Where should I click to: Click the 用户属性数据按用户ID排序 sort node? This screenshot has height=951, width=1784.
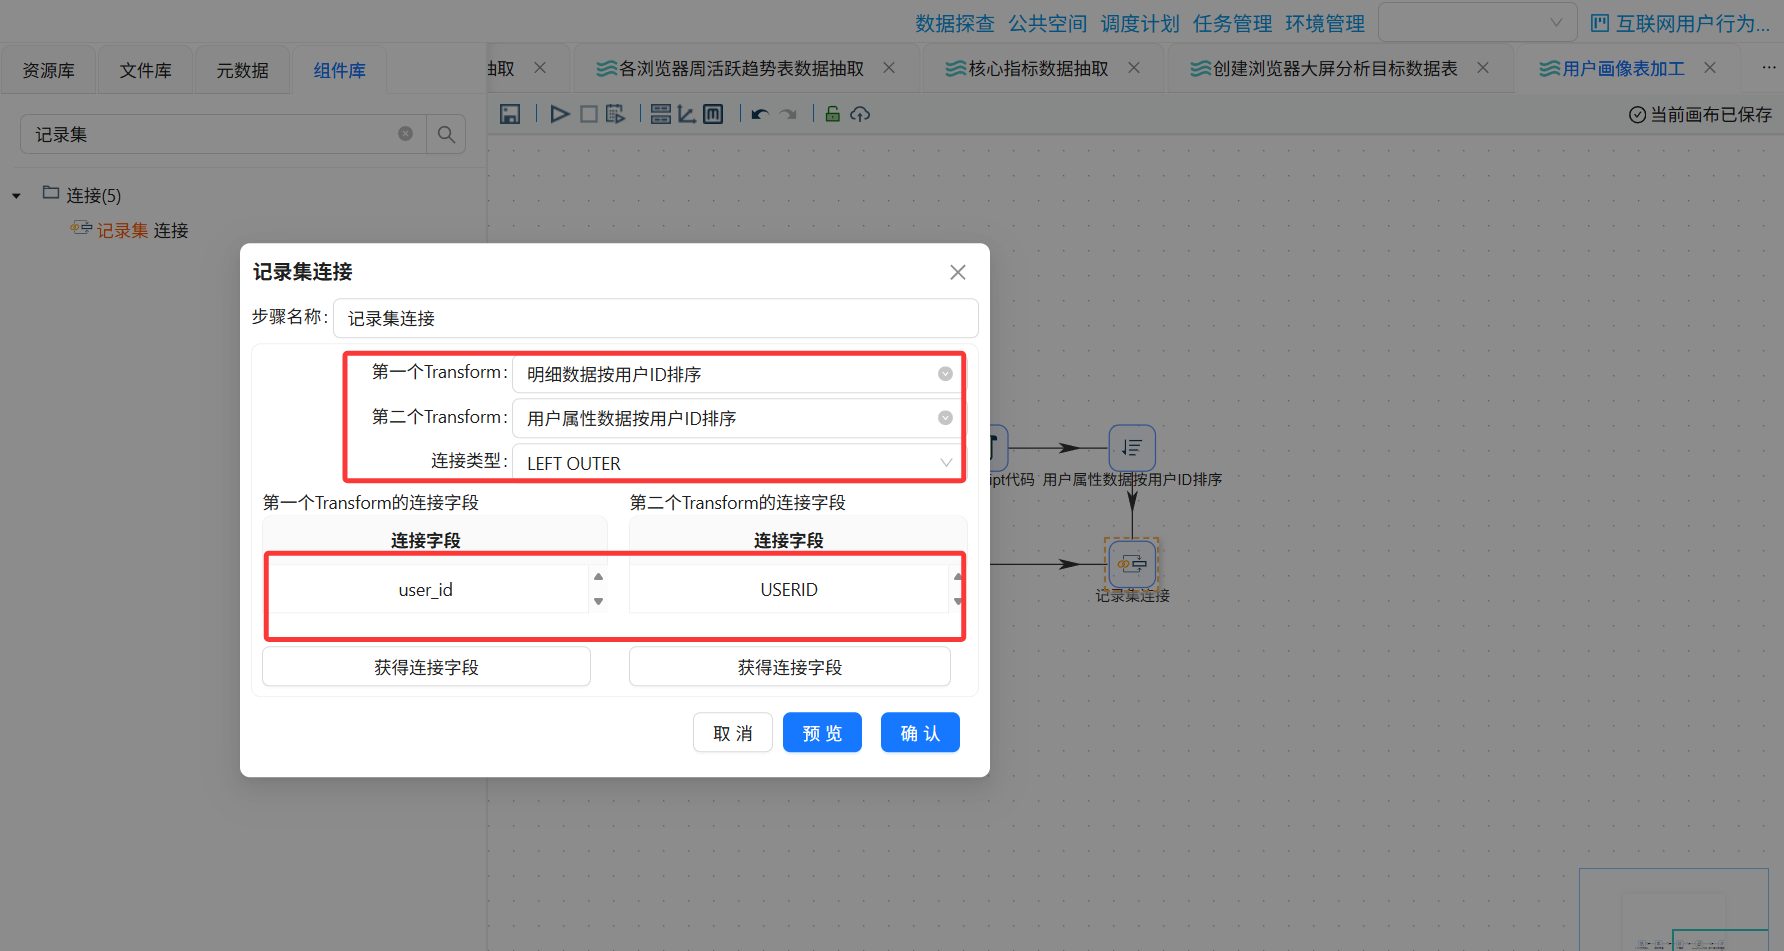click(1132, 447)
